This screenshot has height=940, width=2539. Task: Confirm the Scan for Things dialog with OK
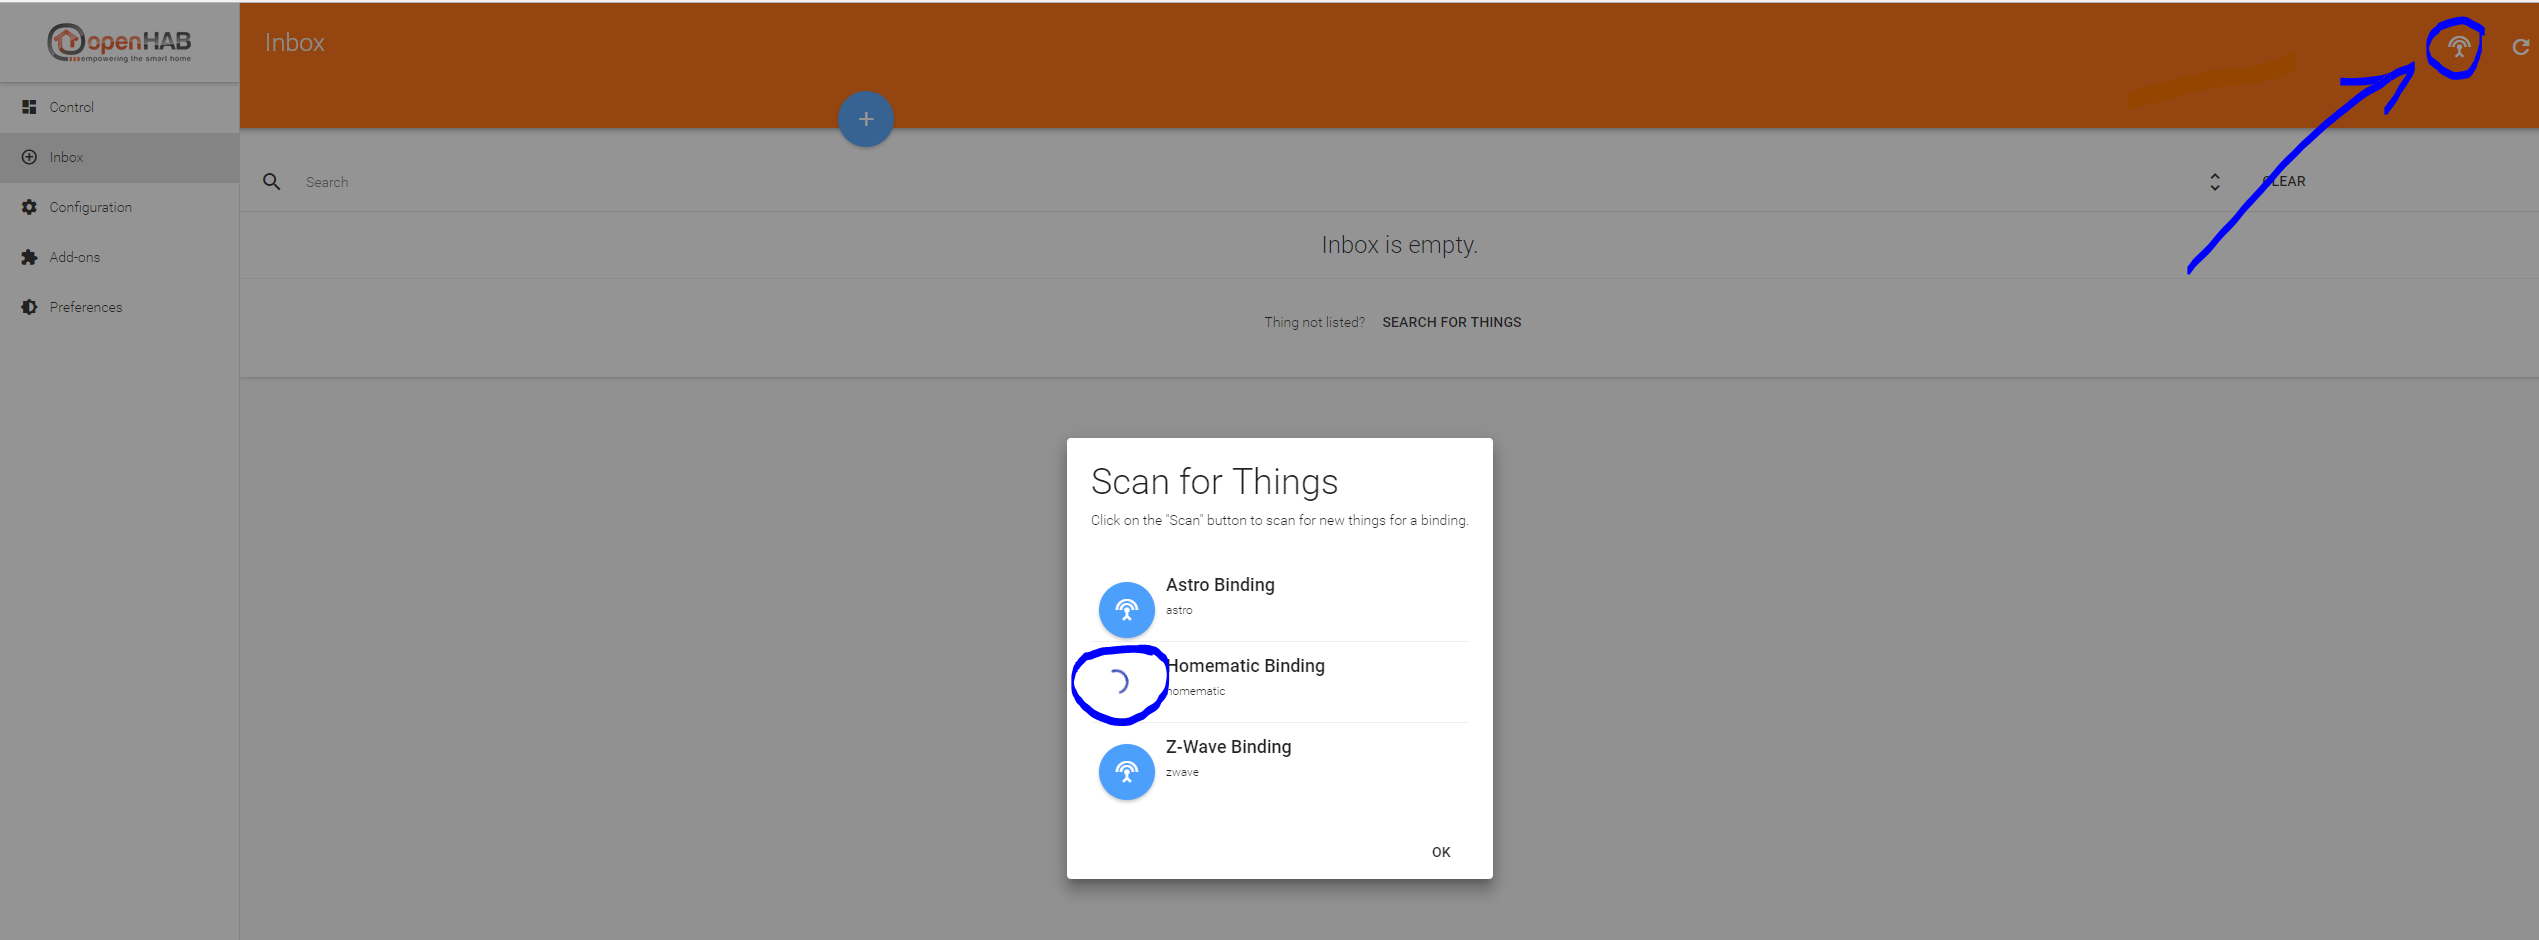click(x=1441, y=852)
